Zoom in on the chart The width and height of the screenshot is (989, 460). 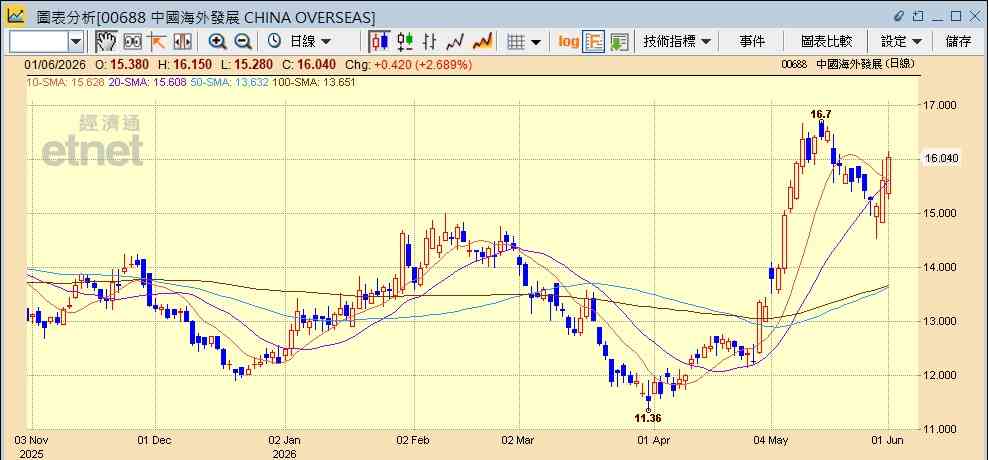218,42
